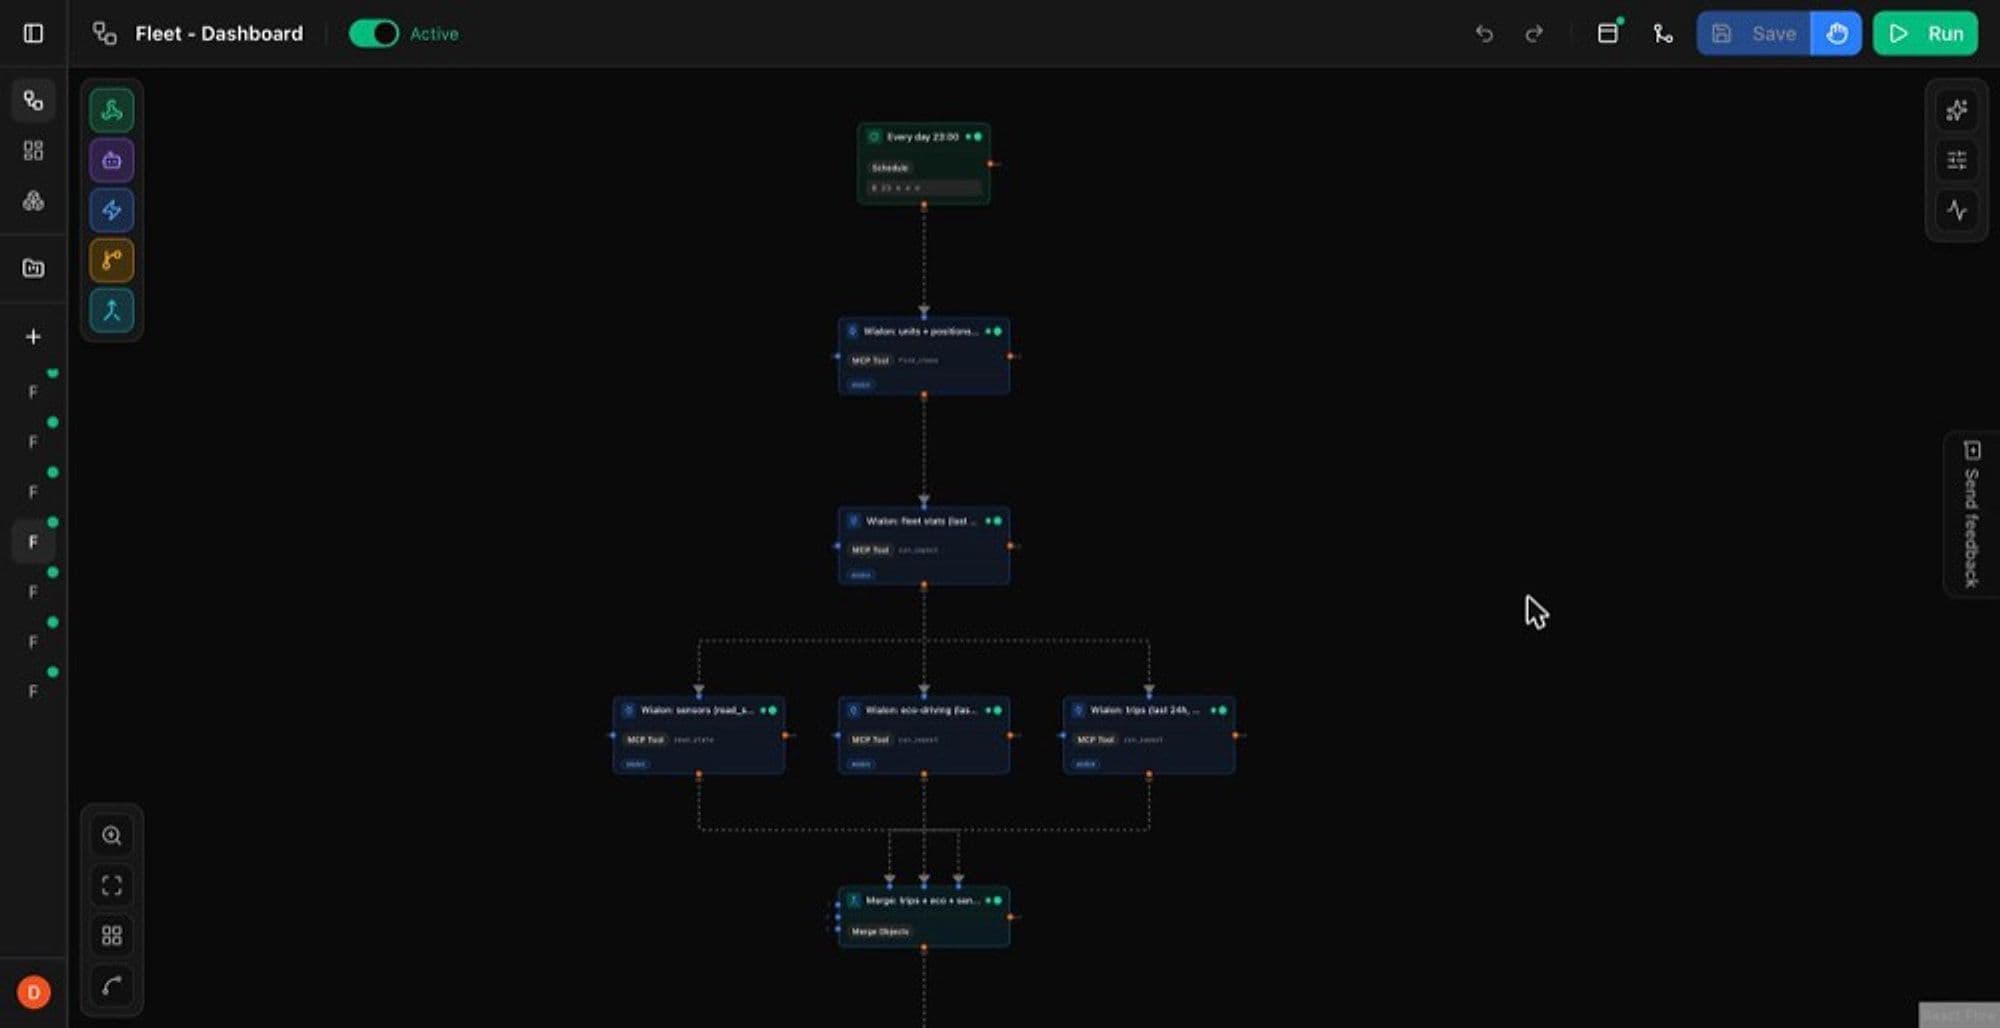Image resolution: width=2000 pixels, height=1028 pixels.
Task: Select the Wialon: trips (last 24h) node
Action: click(1148, 735)
